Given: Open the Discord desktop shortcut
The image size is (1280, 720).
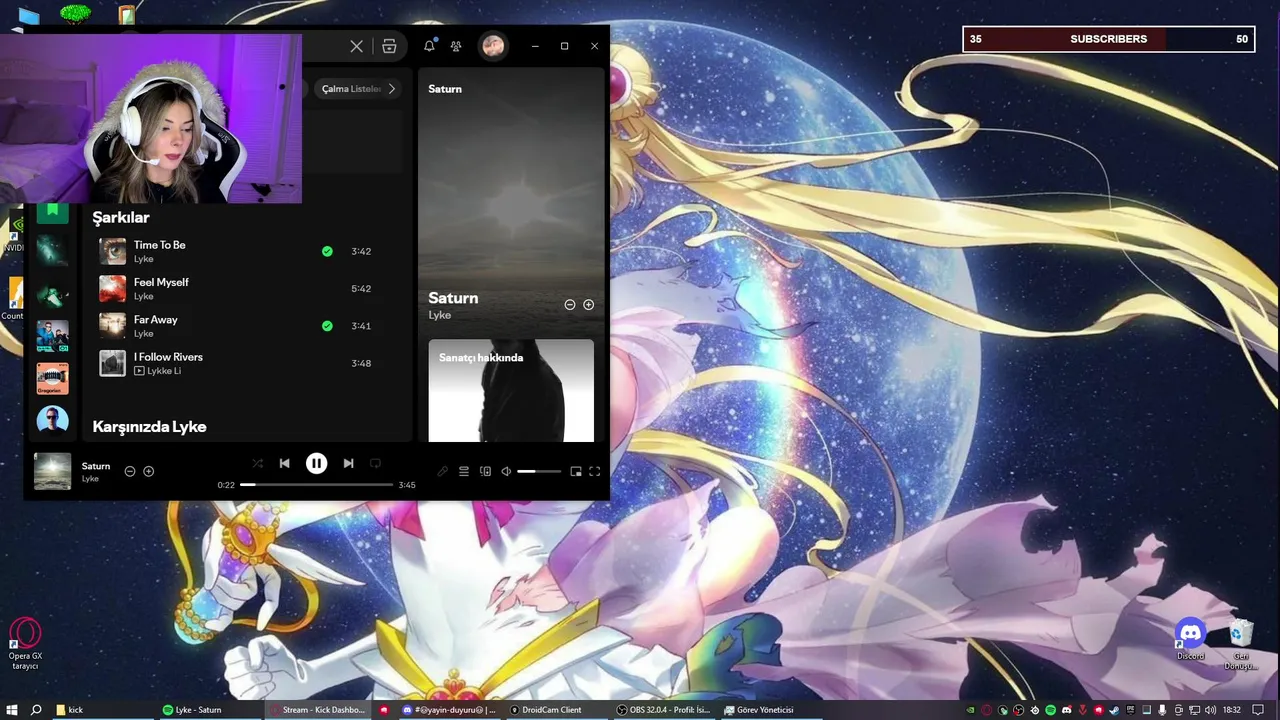Looking at the screenshot, I should pyautogui.click(x=1190, y=639).
